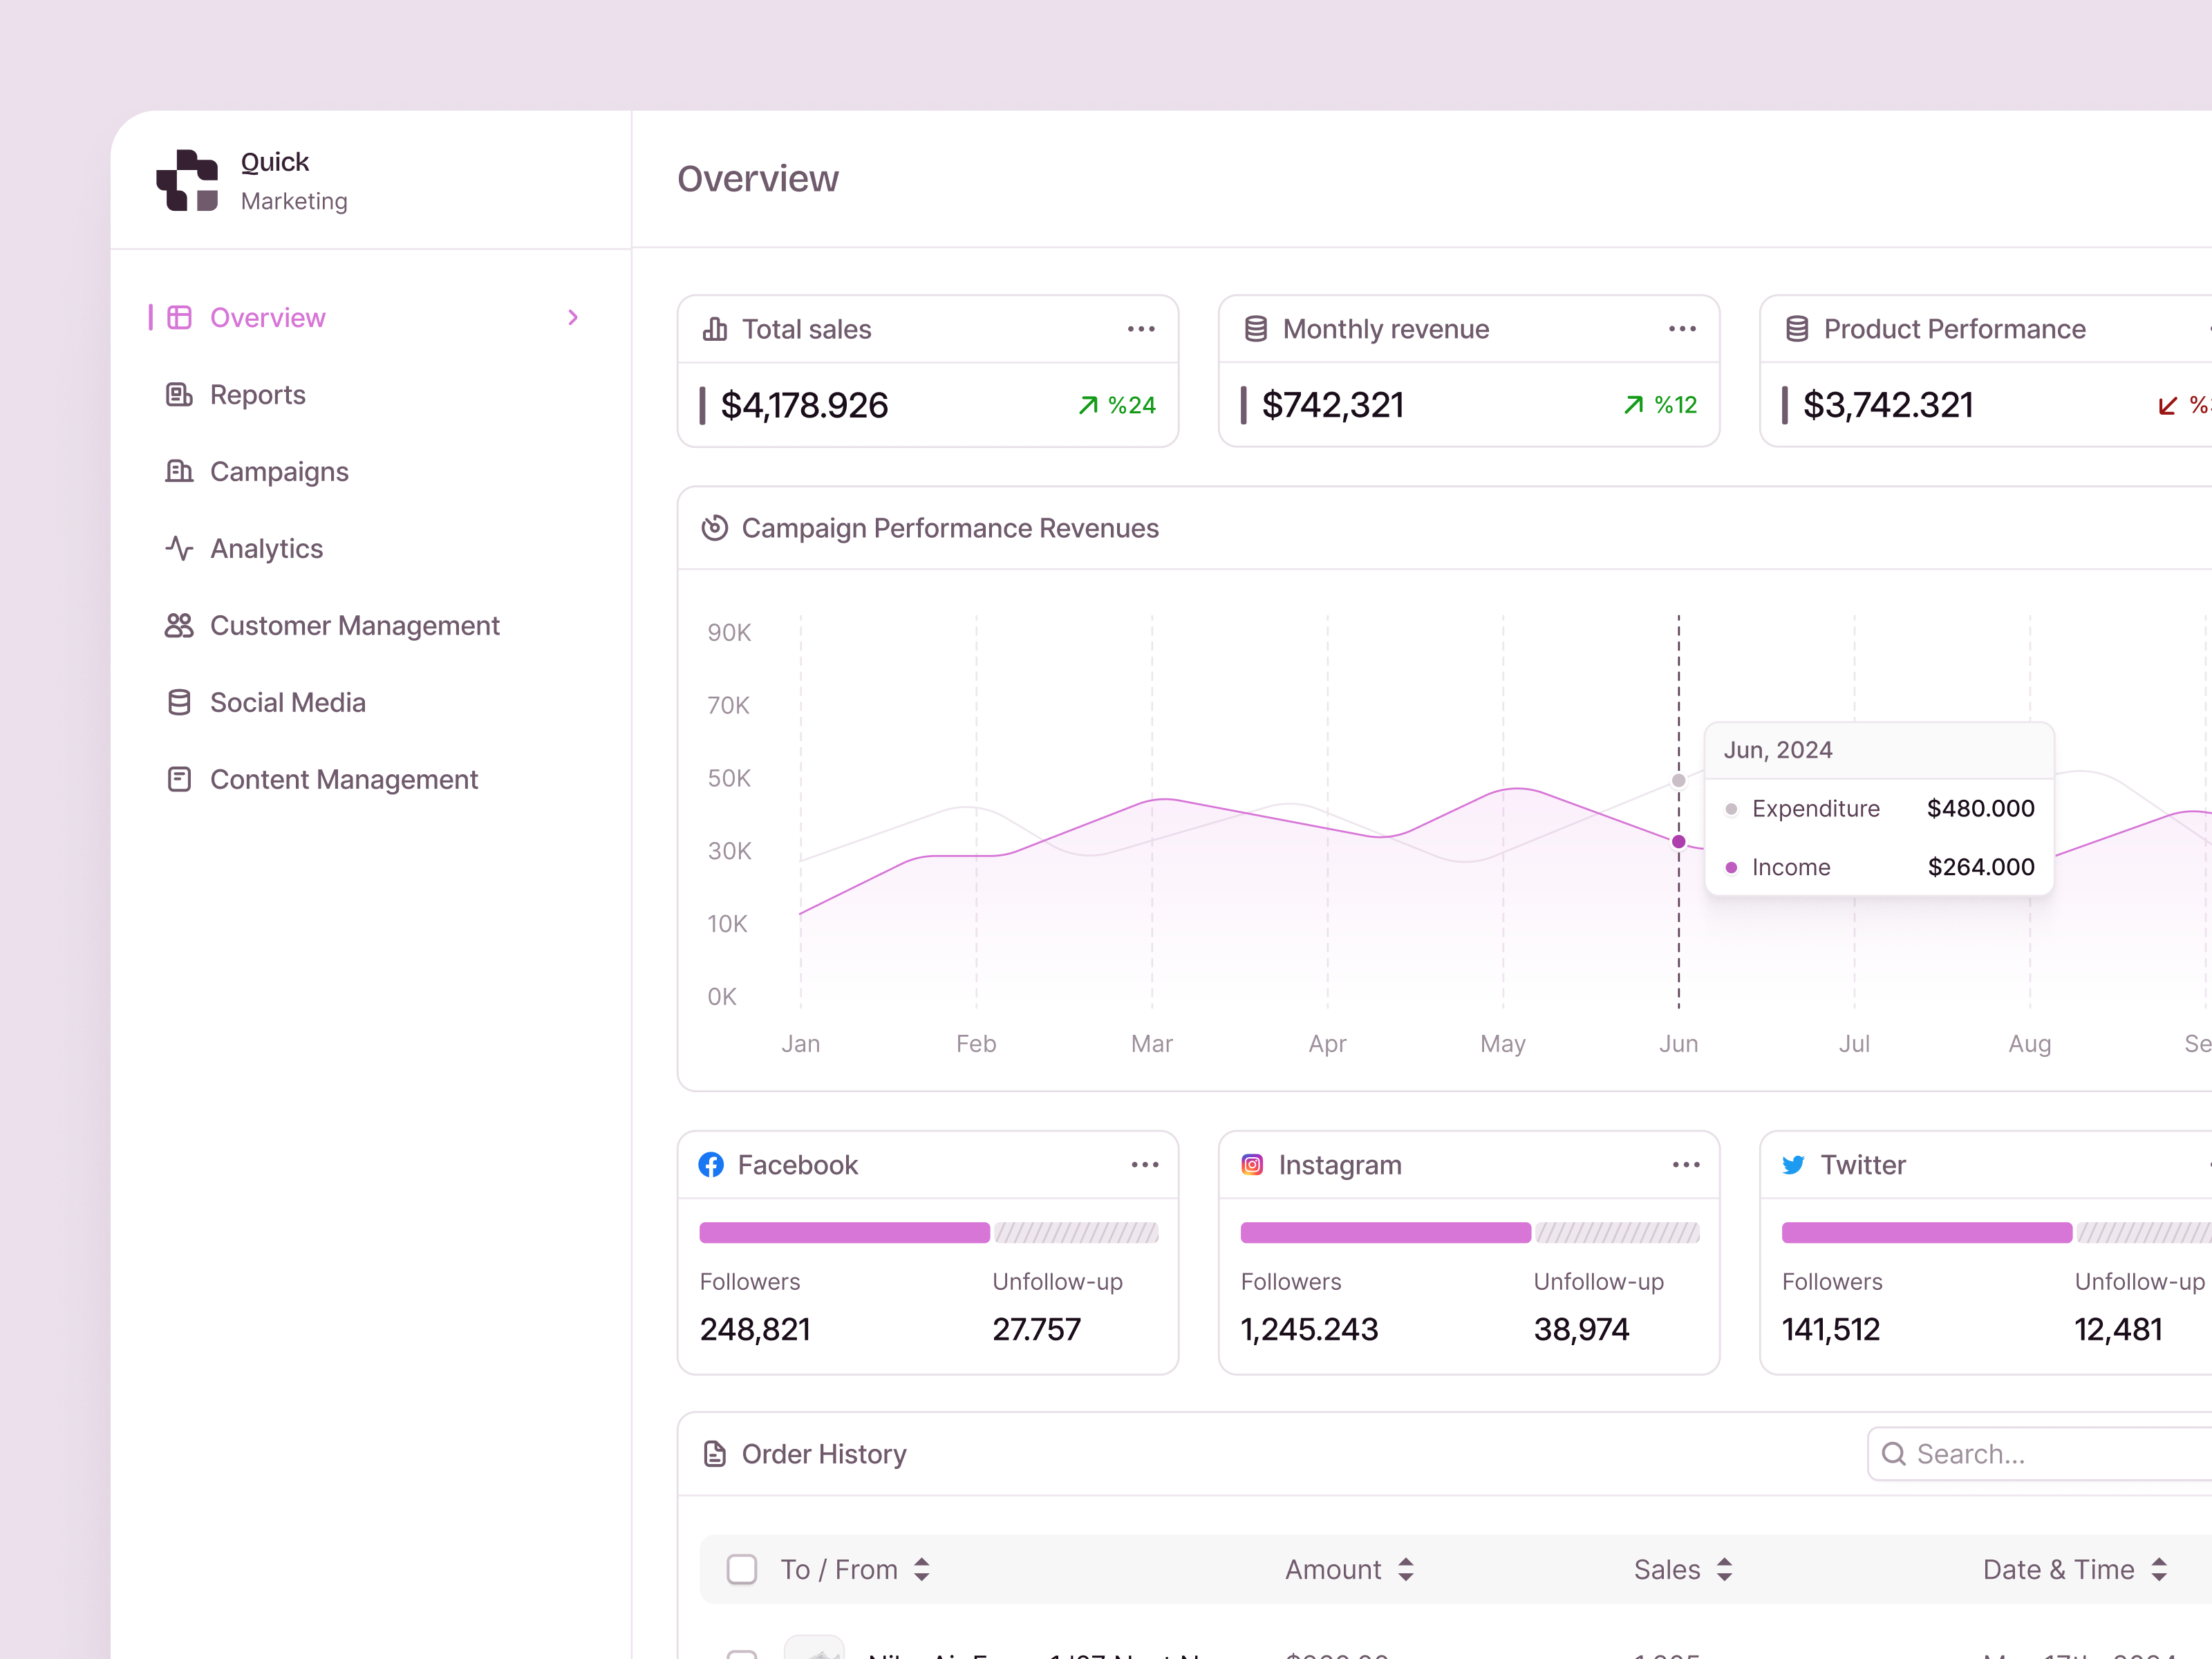Screen dimensions: 2212x1659
Task: Open the Overview sidebar item
Action: click(x=366, y=318)
